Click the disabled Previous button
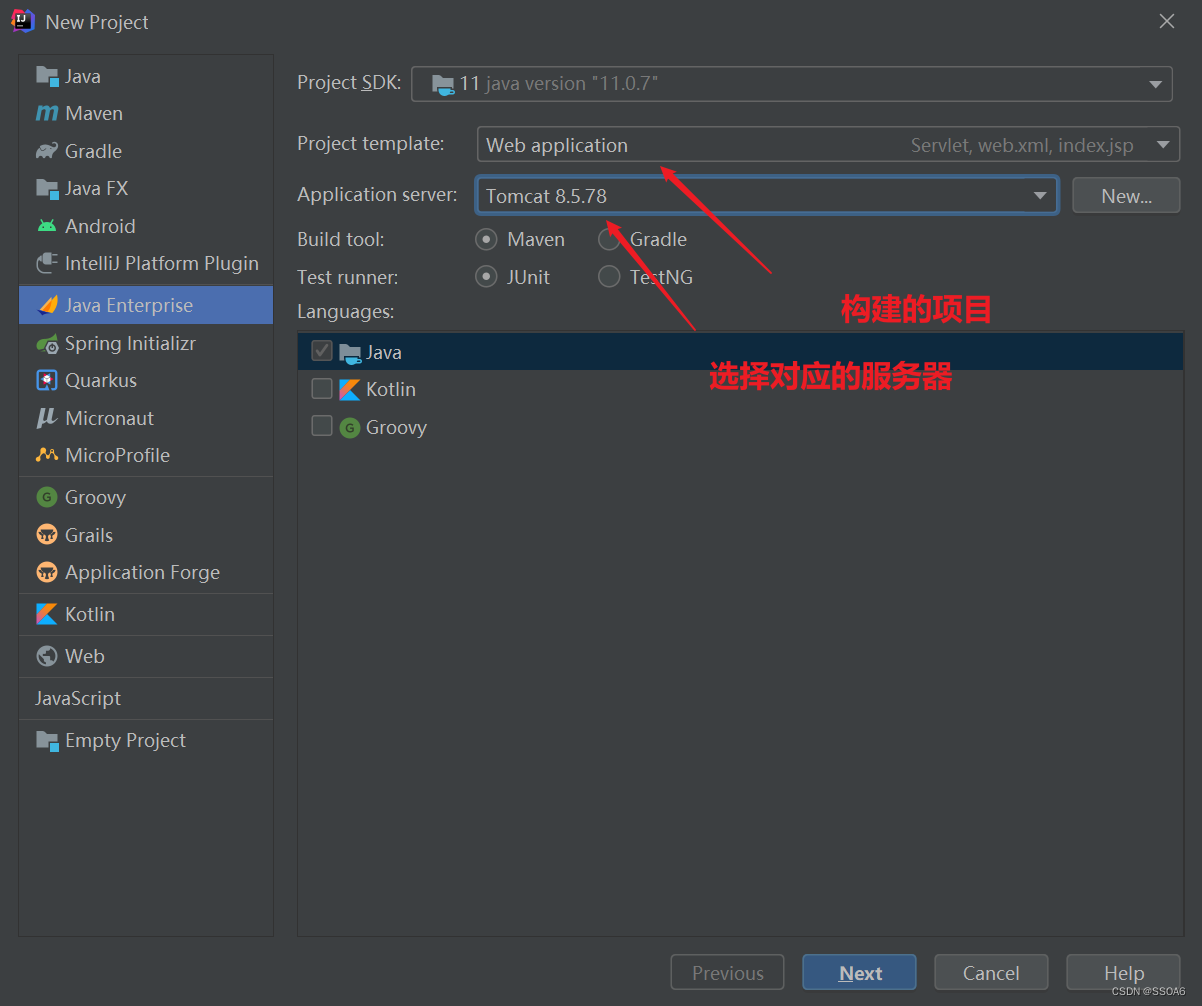This screenshot has width=1202, height=1006. (x=727, y=973)
